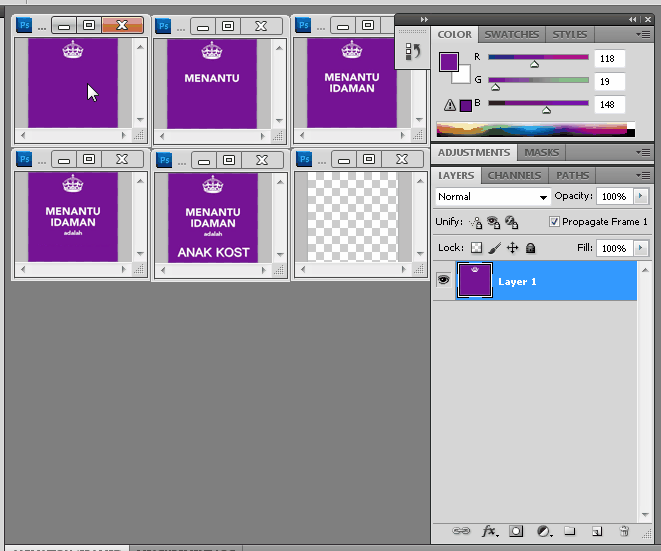Minimize the transparent document window
The height and width of the screenshot is (551, 661).
(344, 159)
